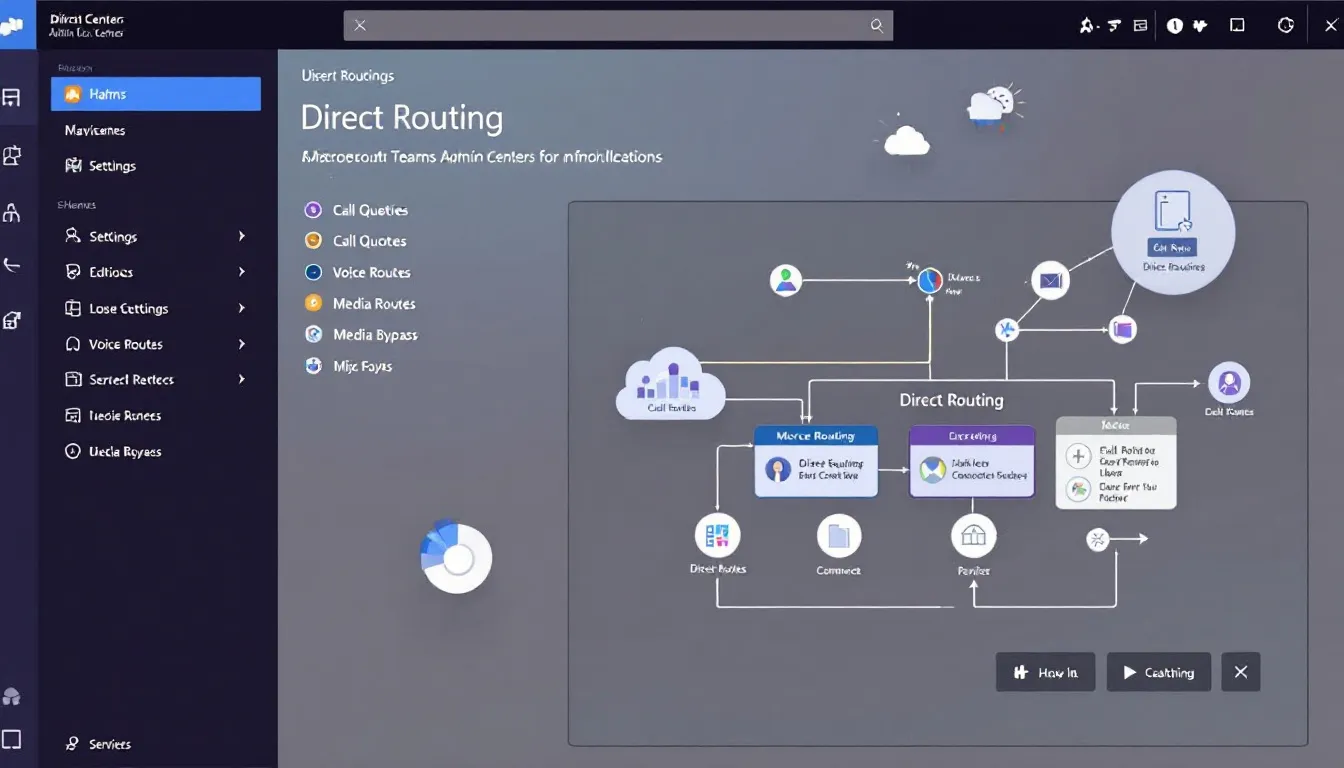
Task: Expand the Edtioes chevron
Action: (242, 272)
